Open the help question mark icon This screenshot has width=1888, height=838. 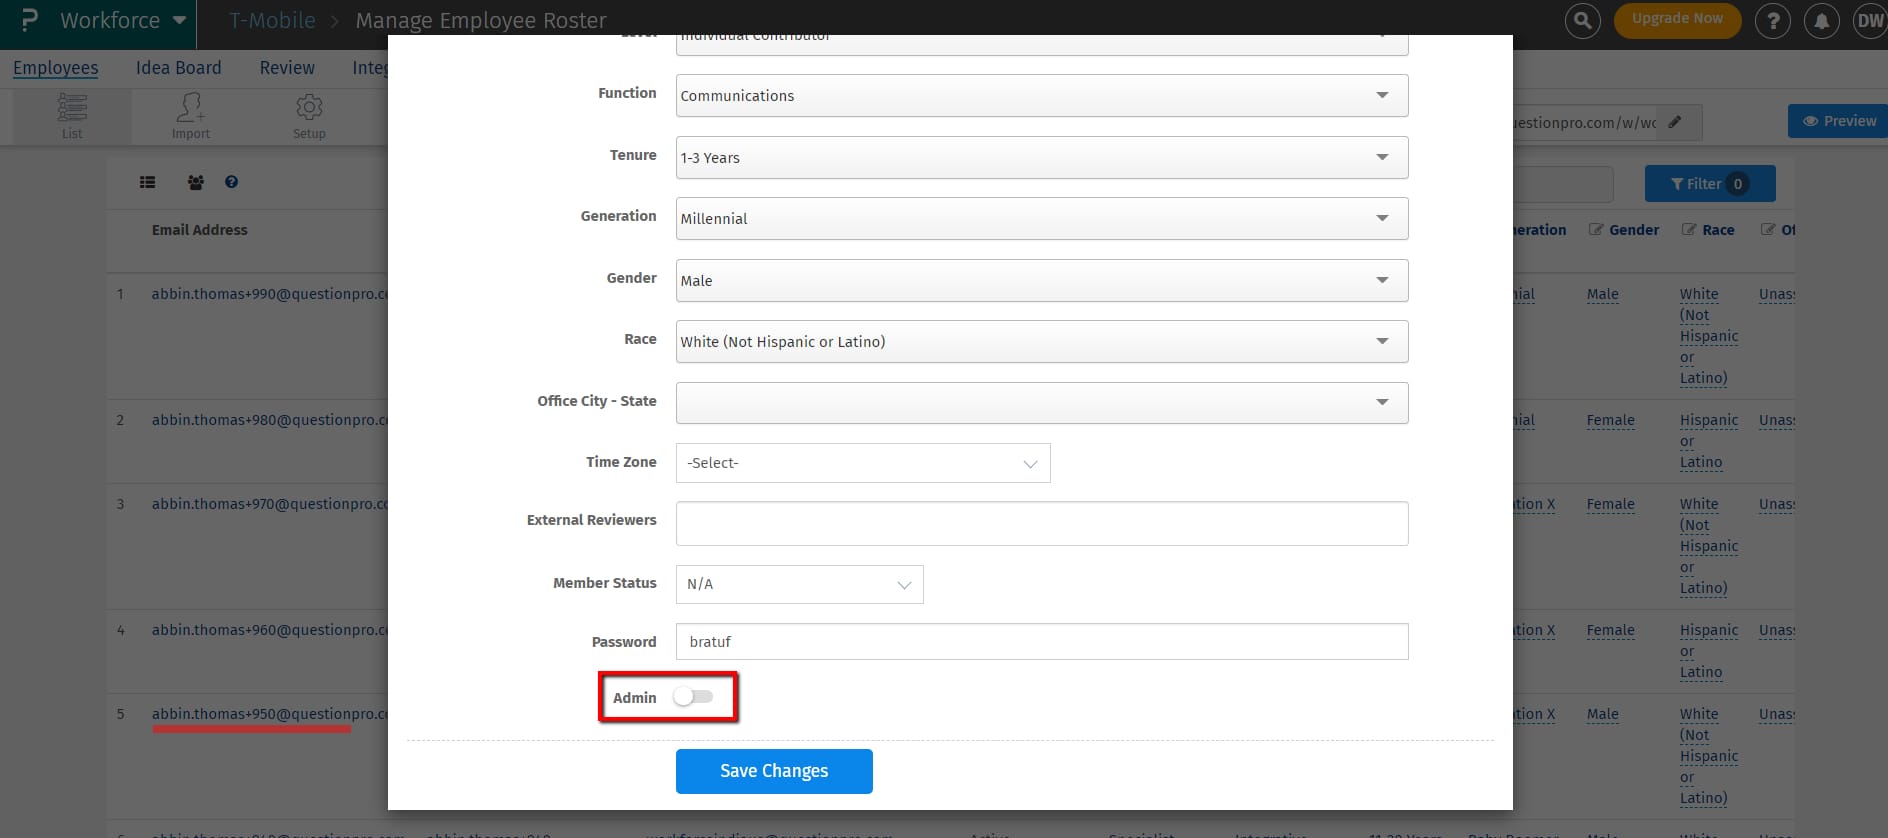click(1773, 20)
